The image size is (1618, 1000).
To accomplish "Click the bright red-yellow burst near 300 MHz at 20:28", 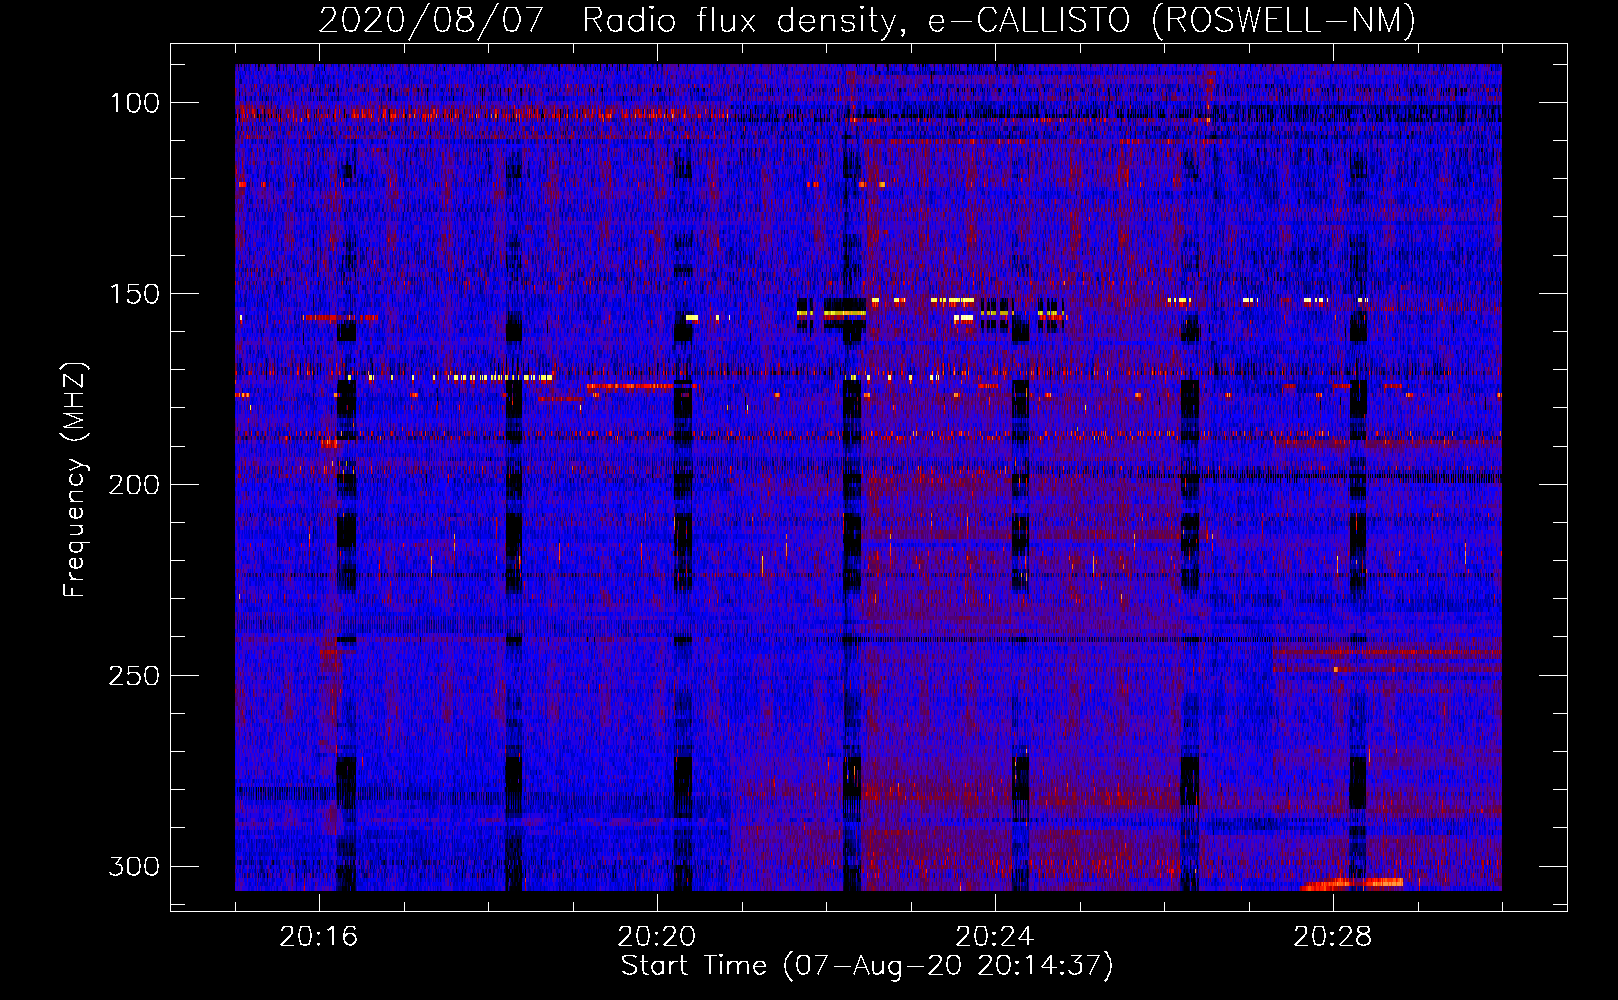I will tap(1352, 883).
